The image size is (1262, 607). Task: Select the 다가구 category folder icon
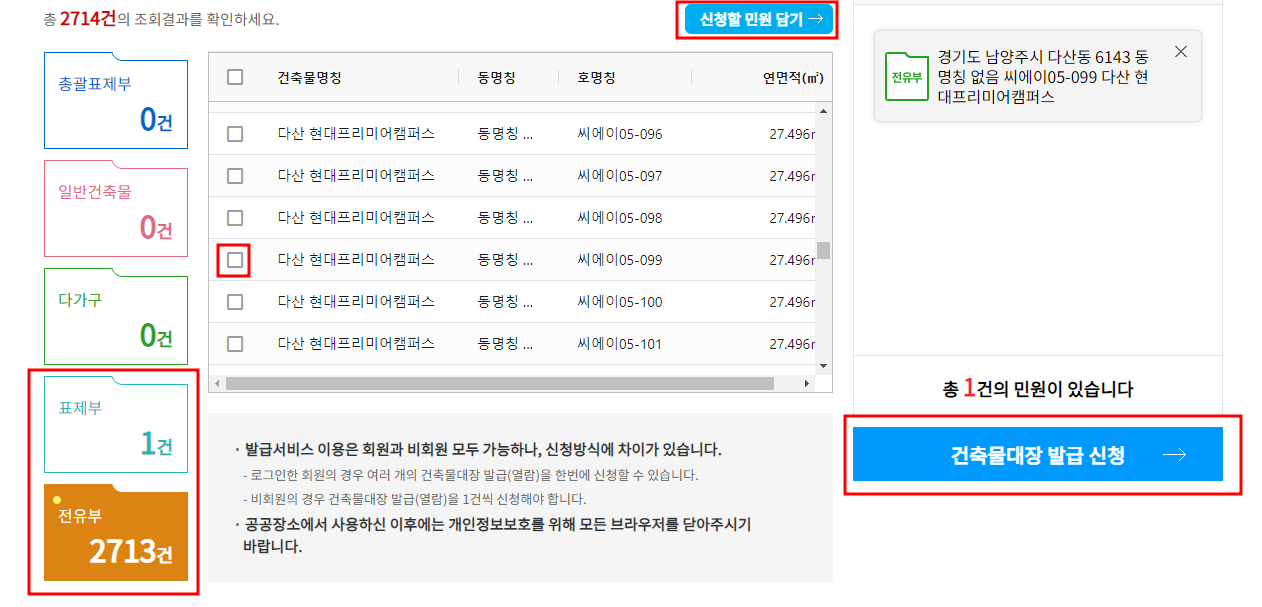[x=114, y=315]
